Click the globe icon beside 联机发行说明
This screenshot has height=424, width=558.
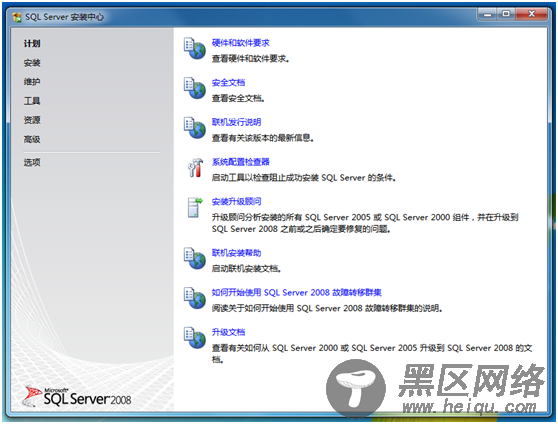195,127
